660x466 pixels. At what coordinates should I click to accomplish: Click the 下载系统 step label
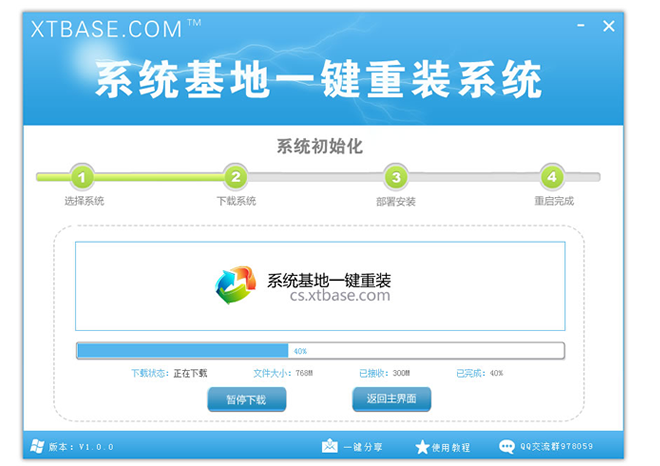(236, 201)
